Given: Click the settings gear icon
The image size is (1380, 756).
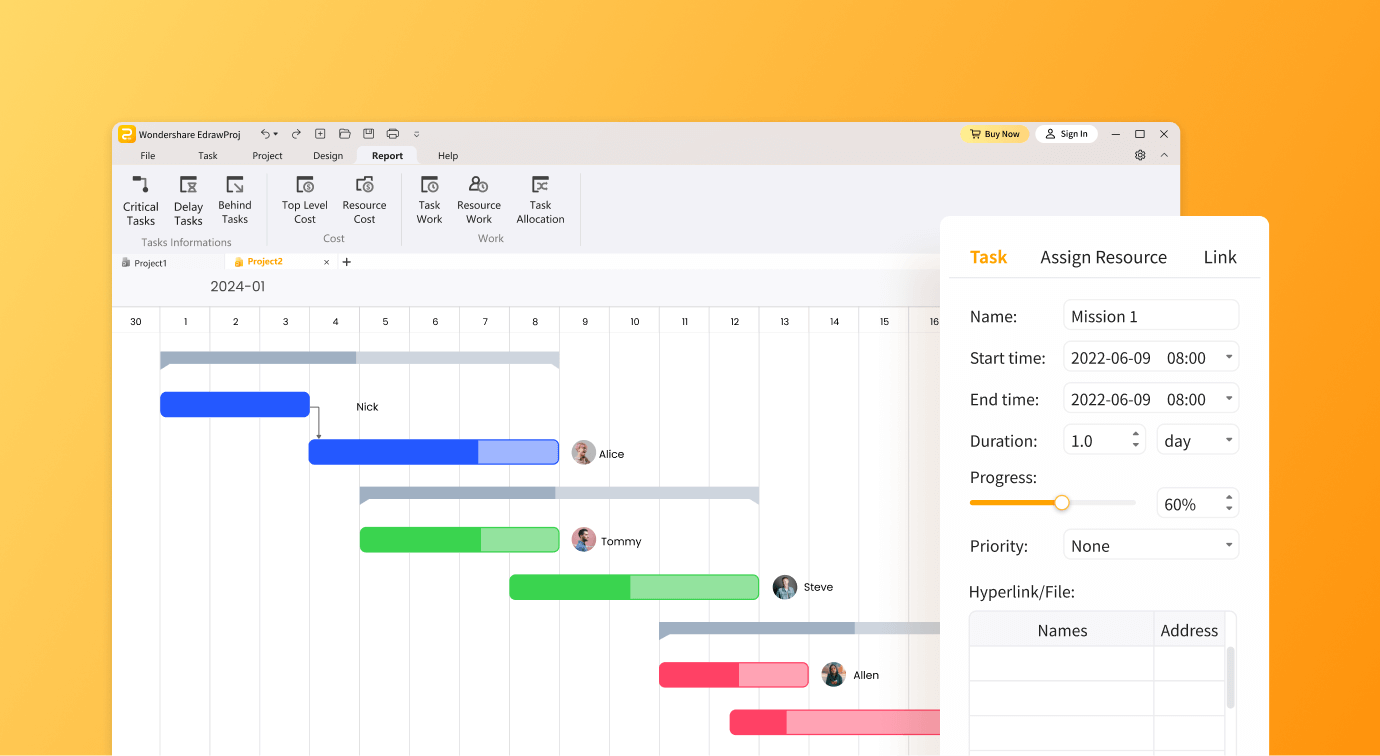Looking at the screenshot, I should pos(1140,156).
